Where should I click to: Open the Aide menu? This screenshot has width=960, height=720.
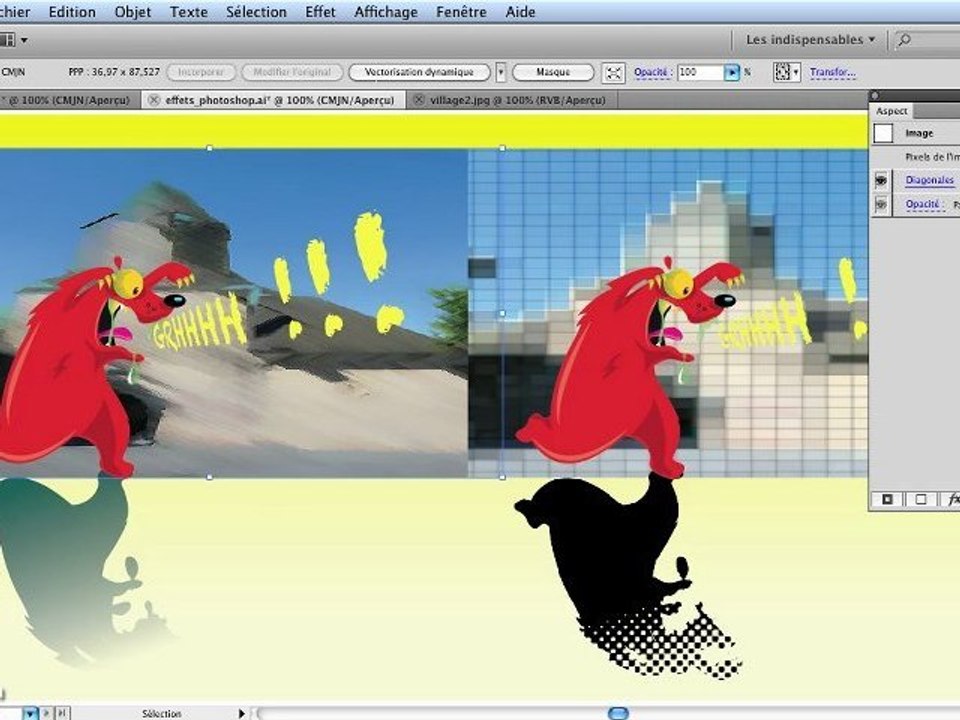tap(520, 12)
